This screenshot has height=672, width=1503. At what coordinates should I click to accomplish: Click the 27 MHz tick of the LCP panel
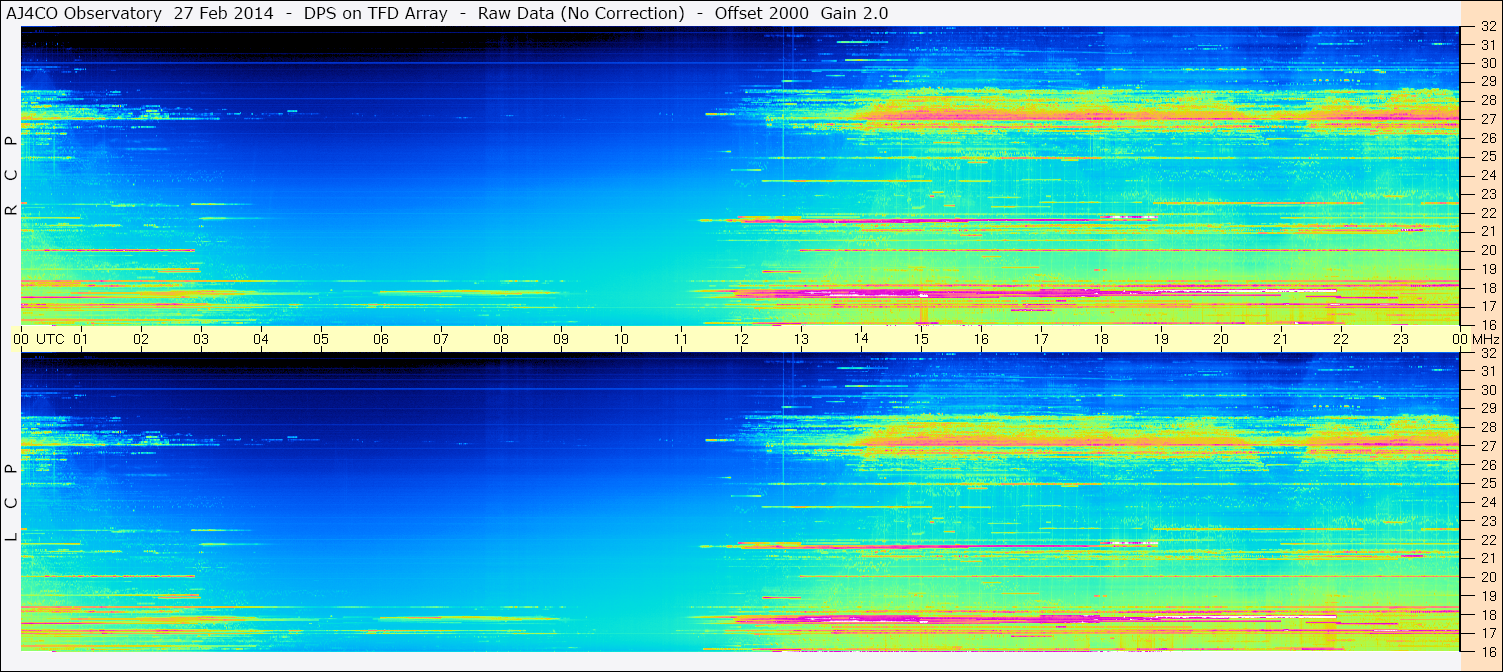1488,446
